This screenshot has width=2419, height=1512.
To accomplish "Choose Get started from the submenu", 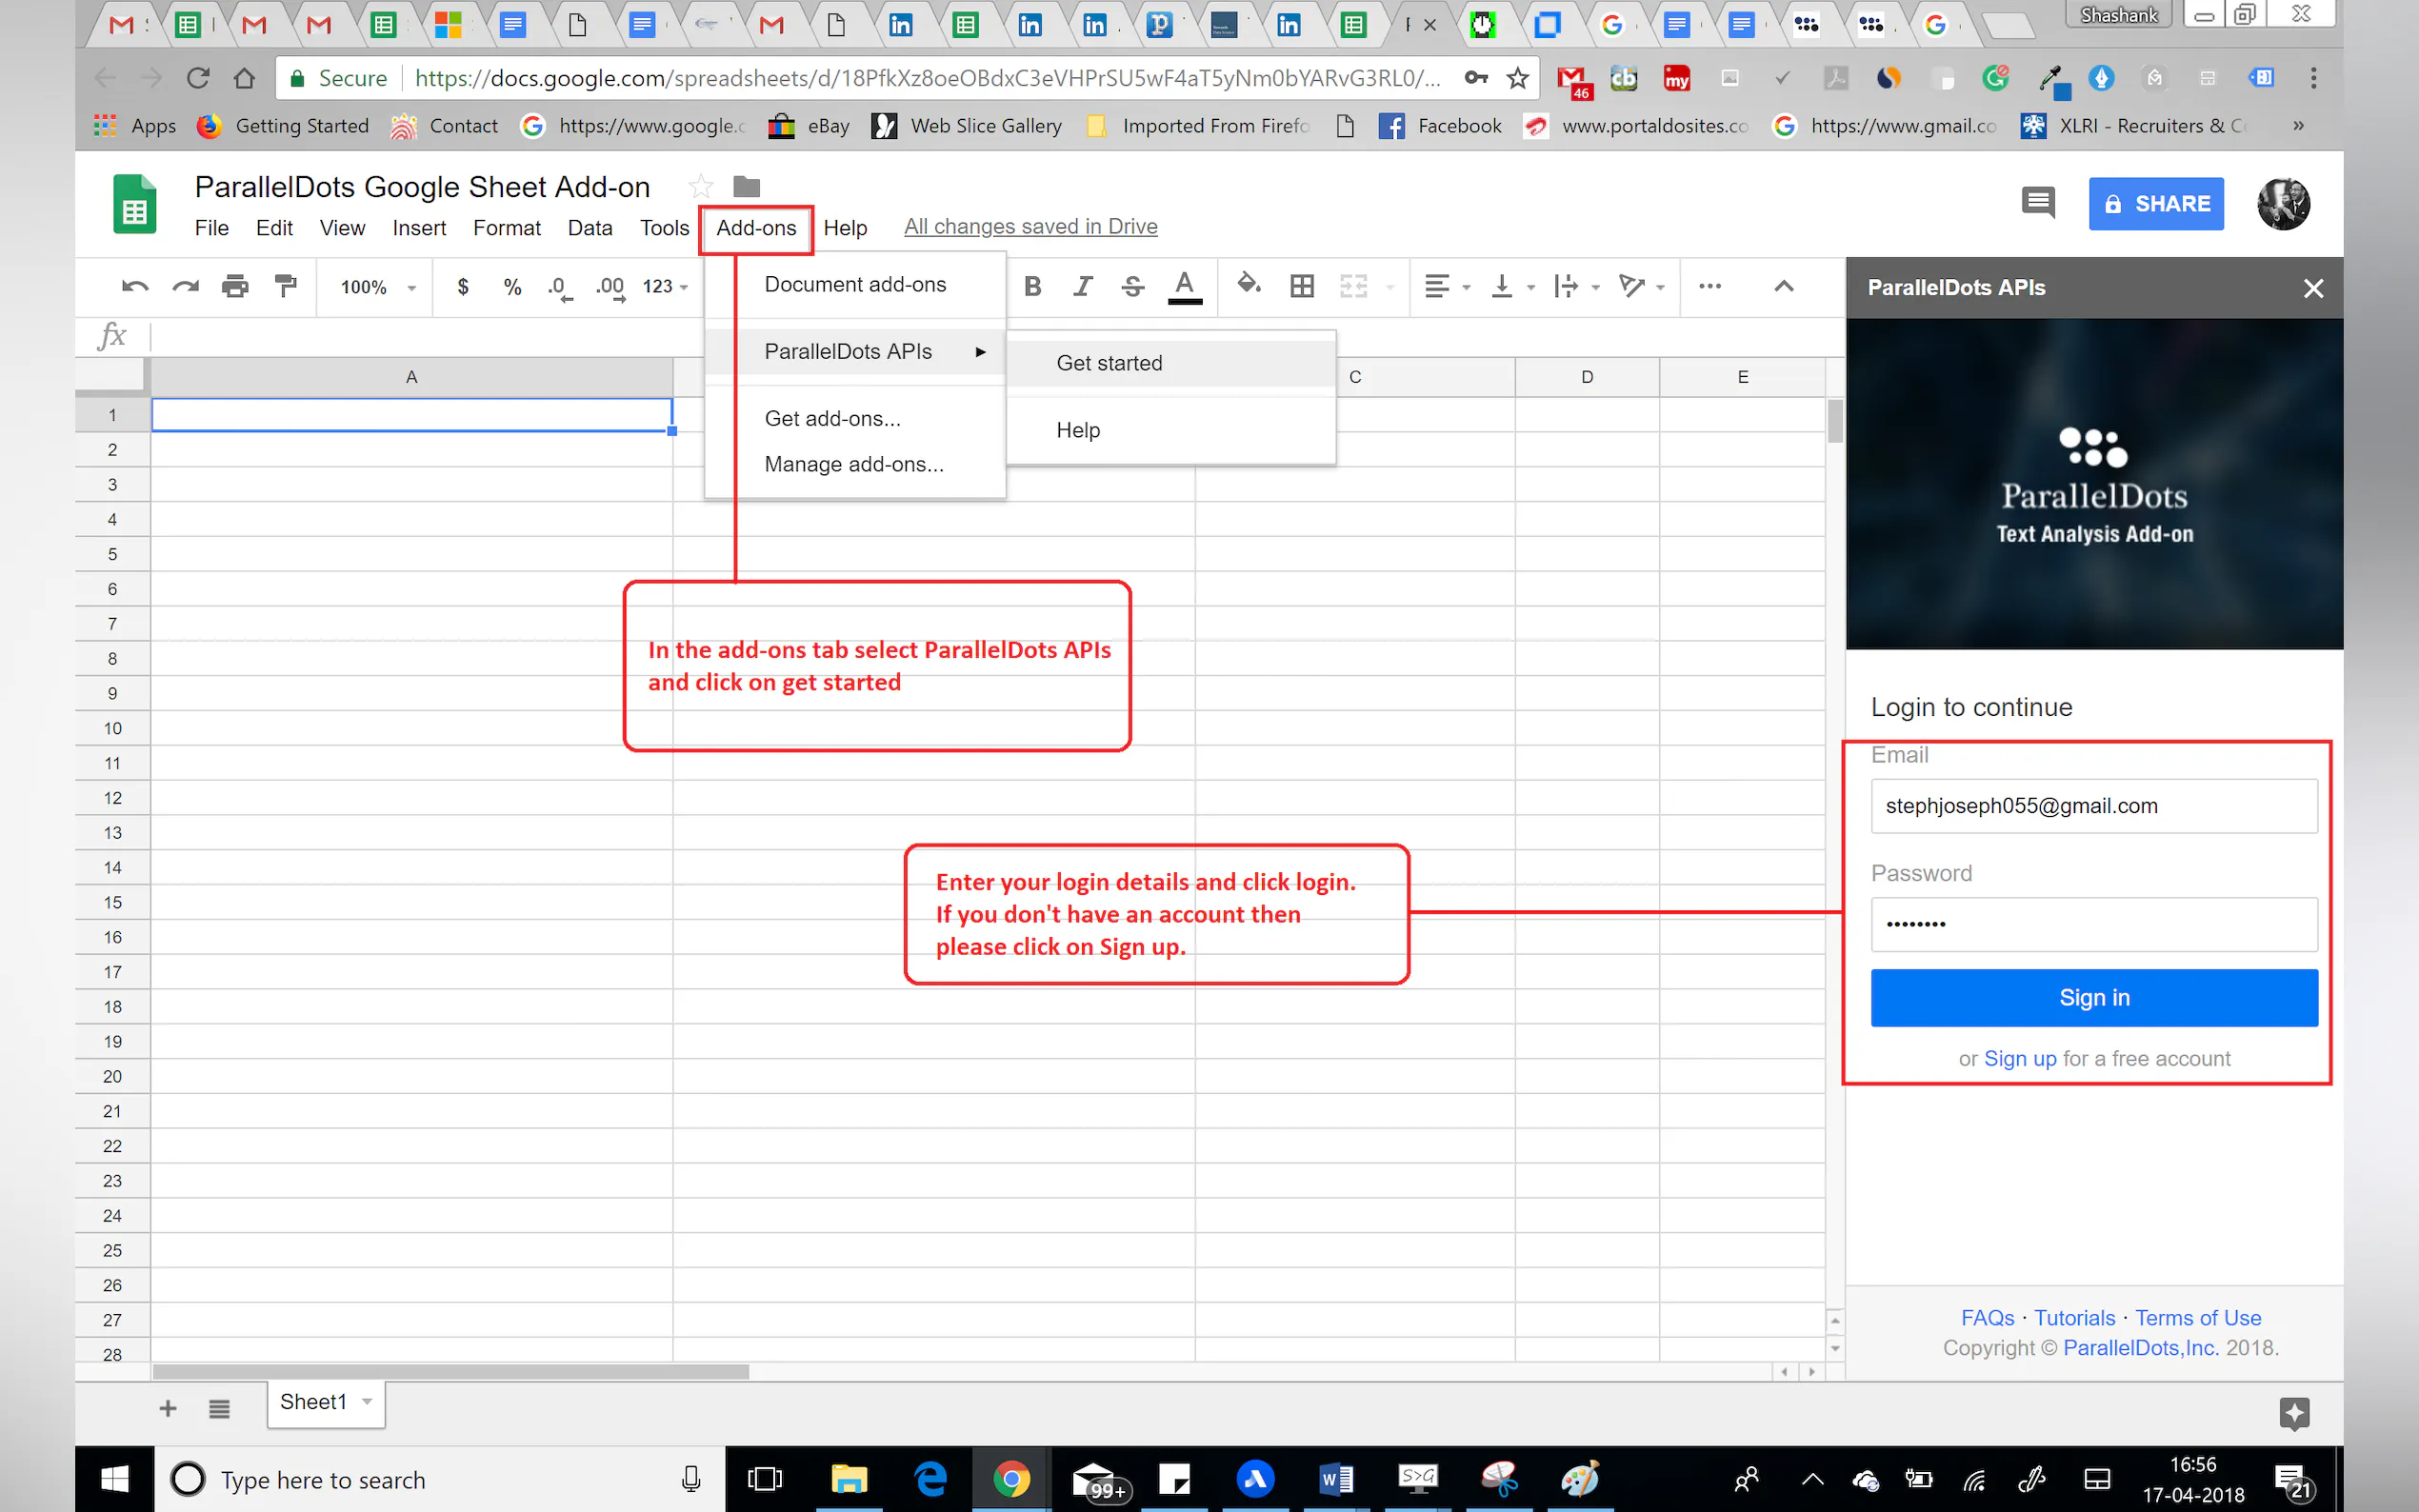I will (1109, 363).
